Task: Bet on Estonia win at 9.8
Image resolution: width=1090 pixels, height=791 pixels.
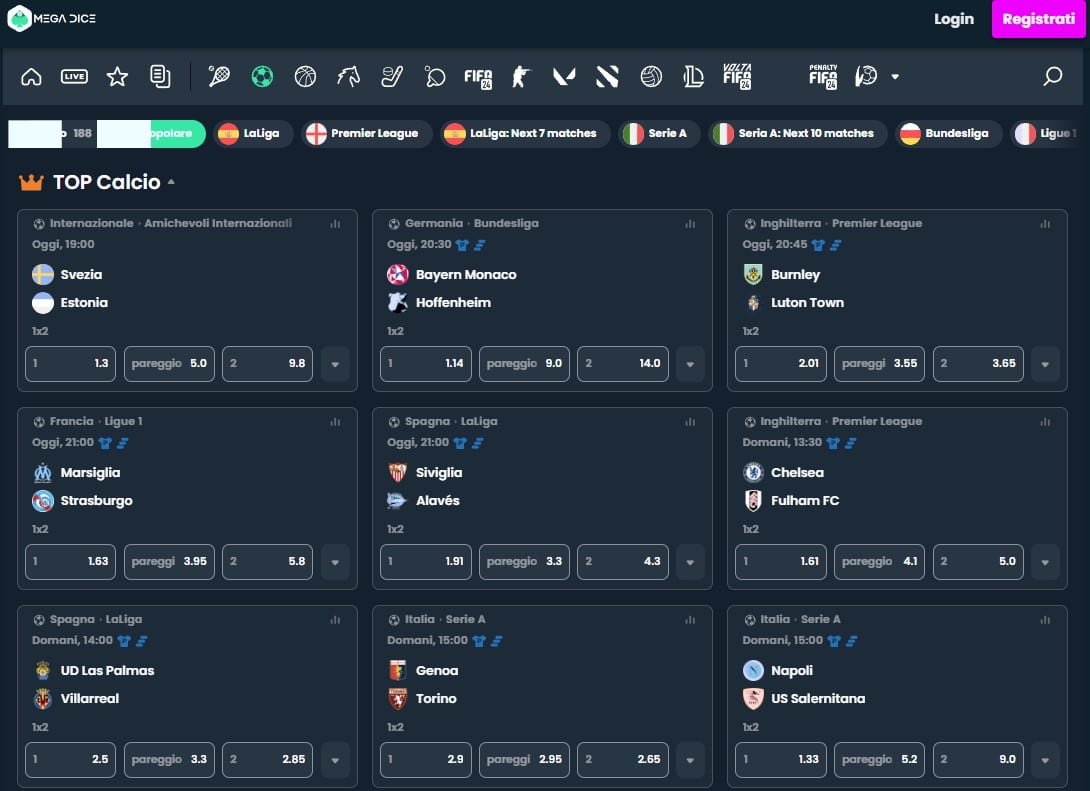Action: click(268, 364)
